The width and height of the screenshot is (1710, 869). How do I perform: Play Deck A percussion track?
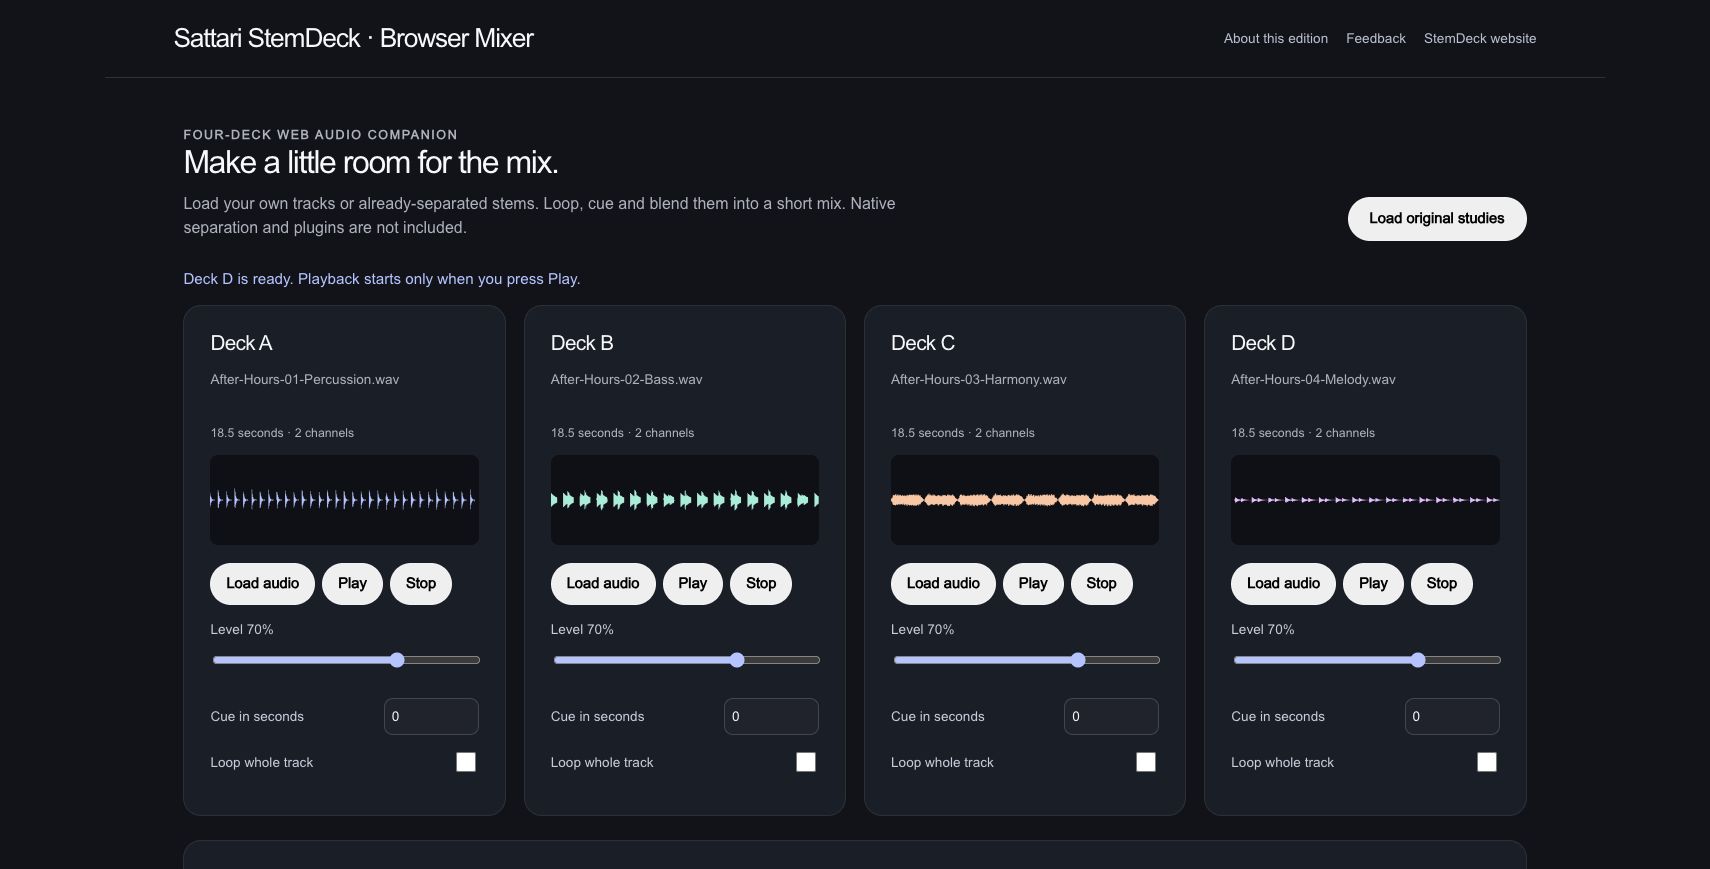click(352, 584)
